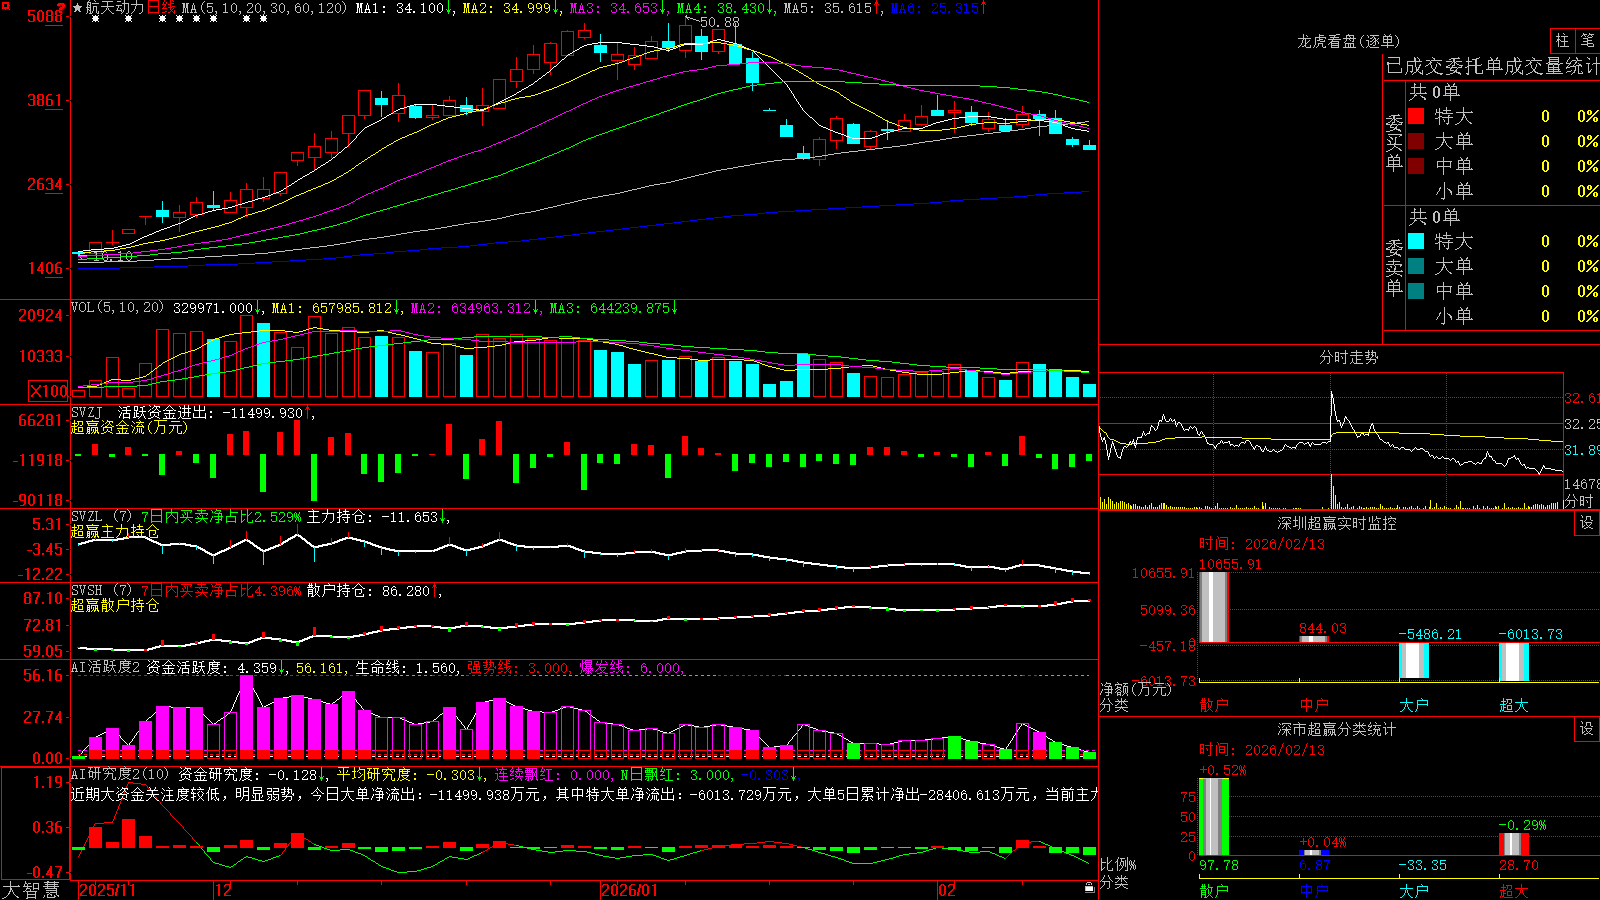This screenshot has height=900, width=1600.
Task: Click the 龙虎看盘(逐单) panel title
Action: [1349, 41]
